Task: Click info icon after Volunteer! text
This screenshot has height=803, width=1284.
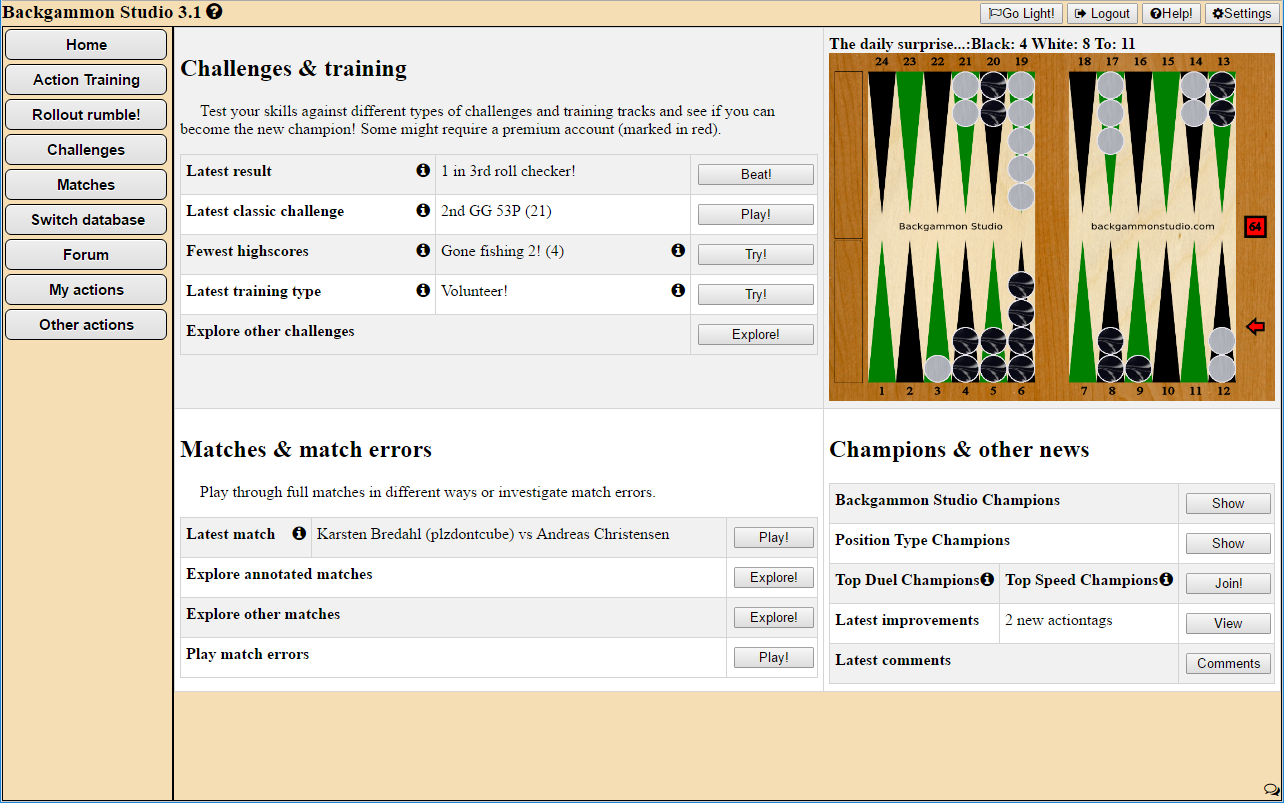Action: pos(678,291)
